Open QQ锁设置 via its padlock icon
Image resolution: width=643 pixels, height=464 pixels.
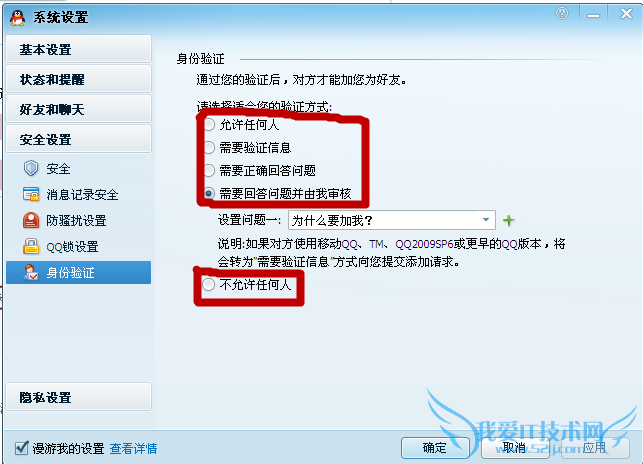pyautogui.click(x=31, y=247)
